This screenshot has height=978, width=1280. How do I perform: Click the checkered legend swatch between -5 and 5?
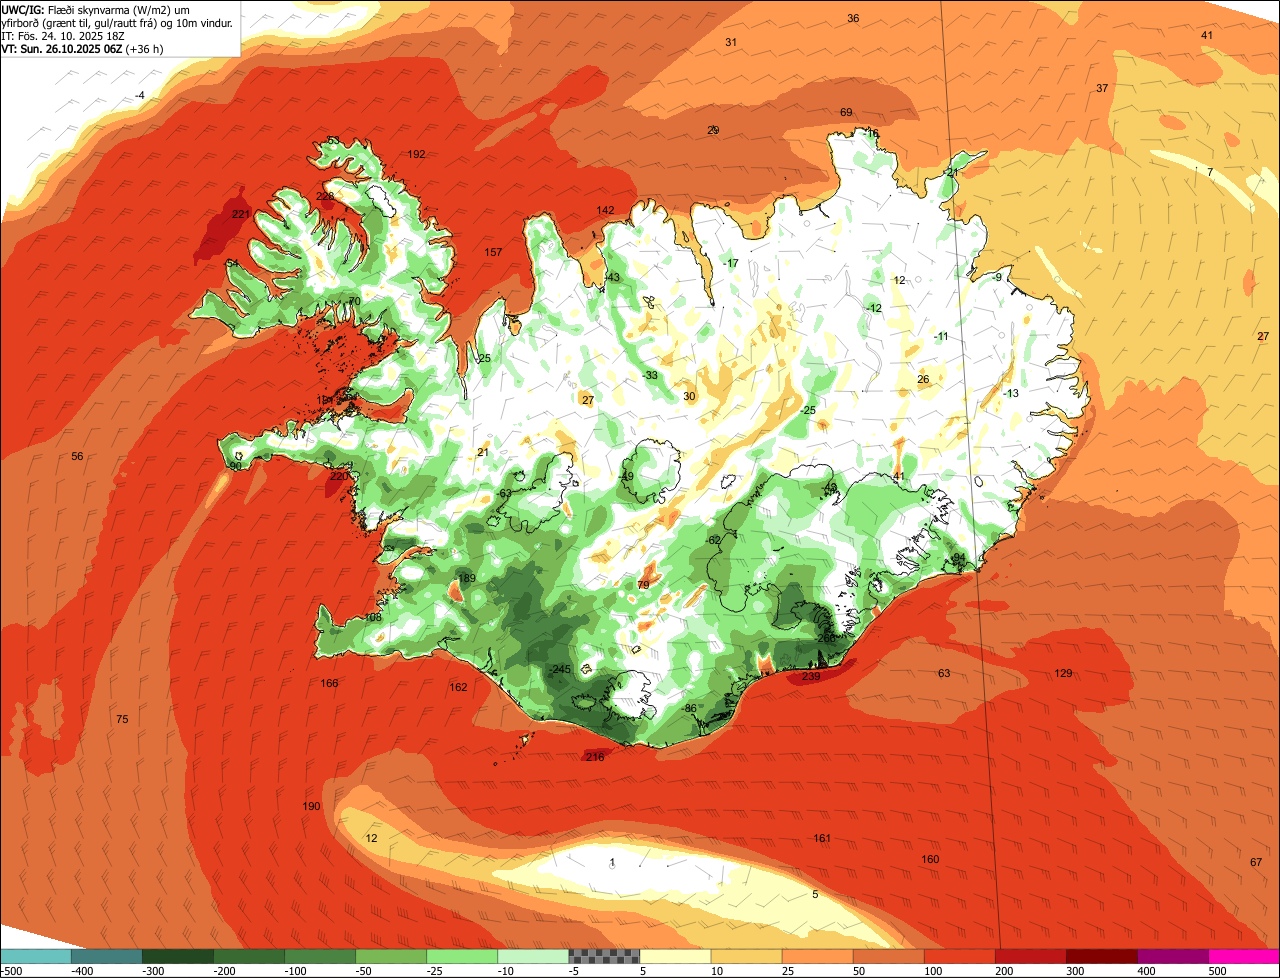(604, 956)
